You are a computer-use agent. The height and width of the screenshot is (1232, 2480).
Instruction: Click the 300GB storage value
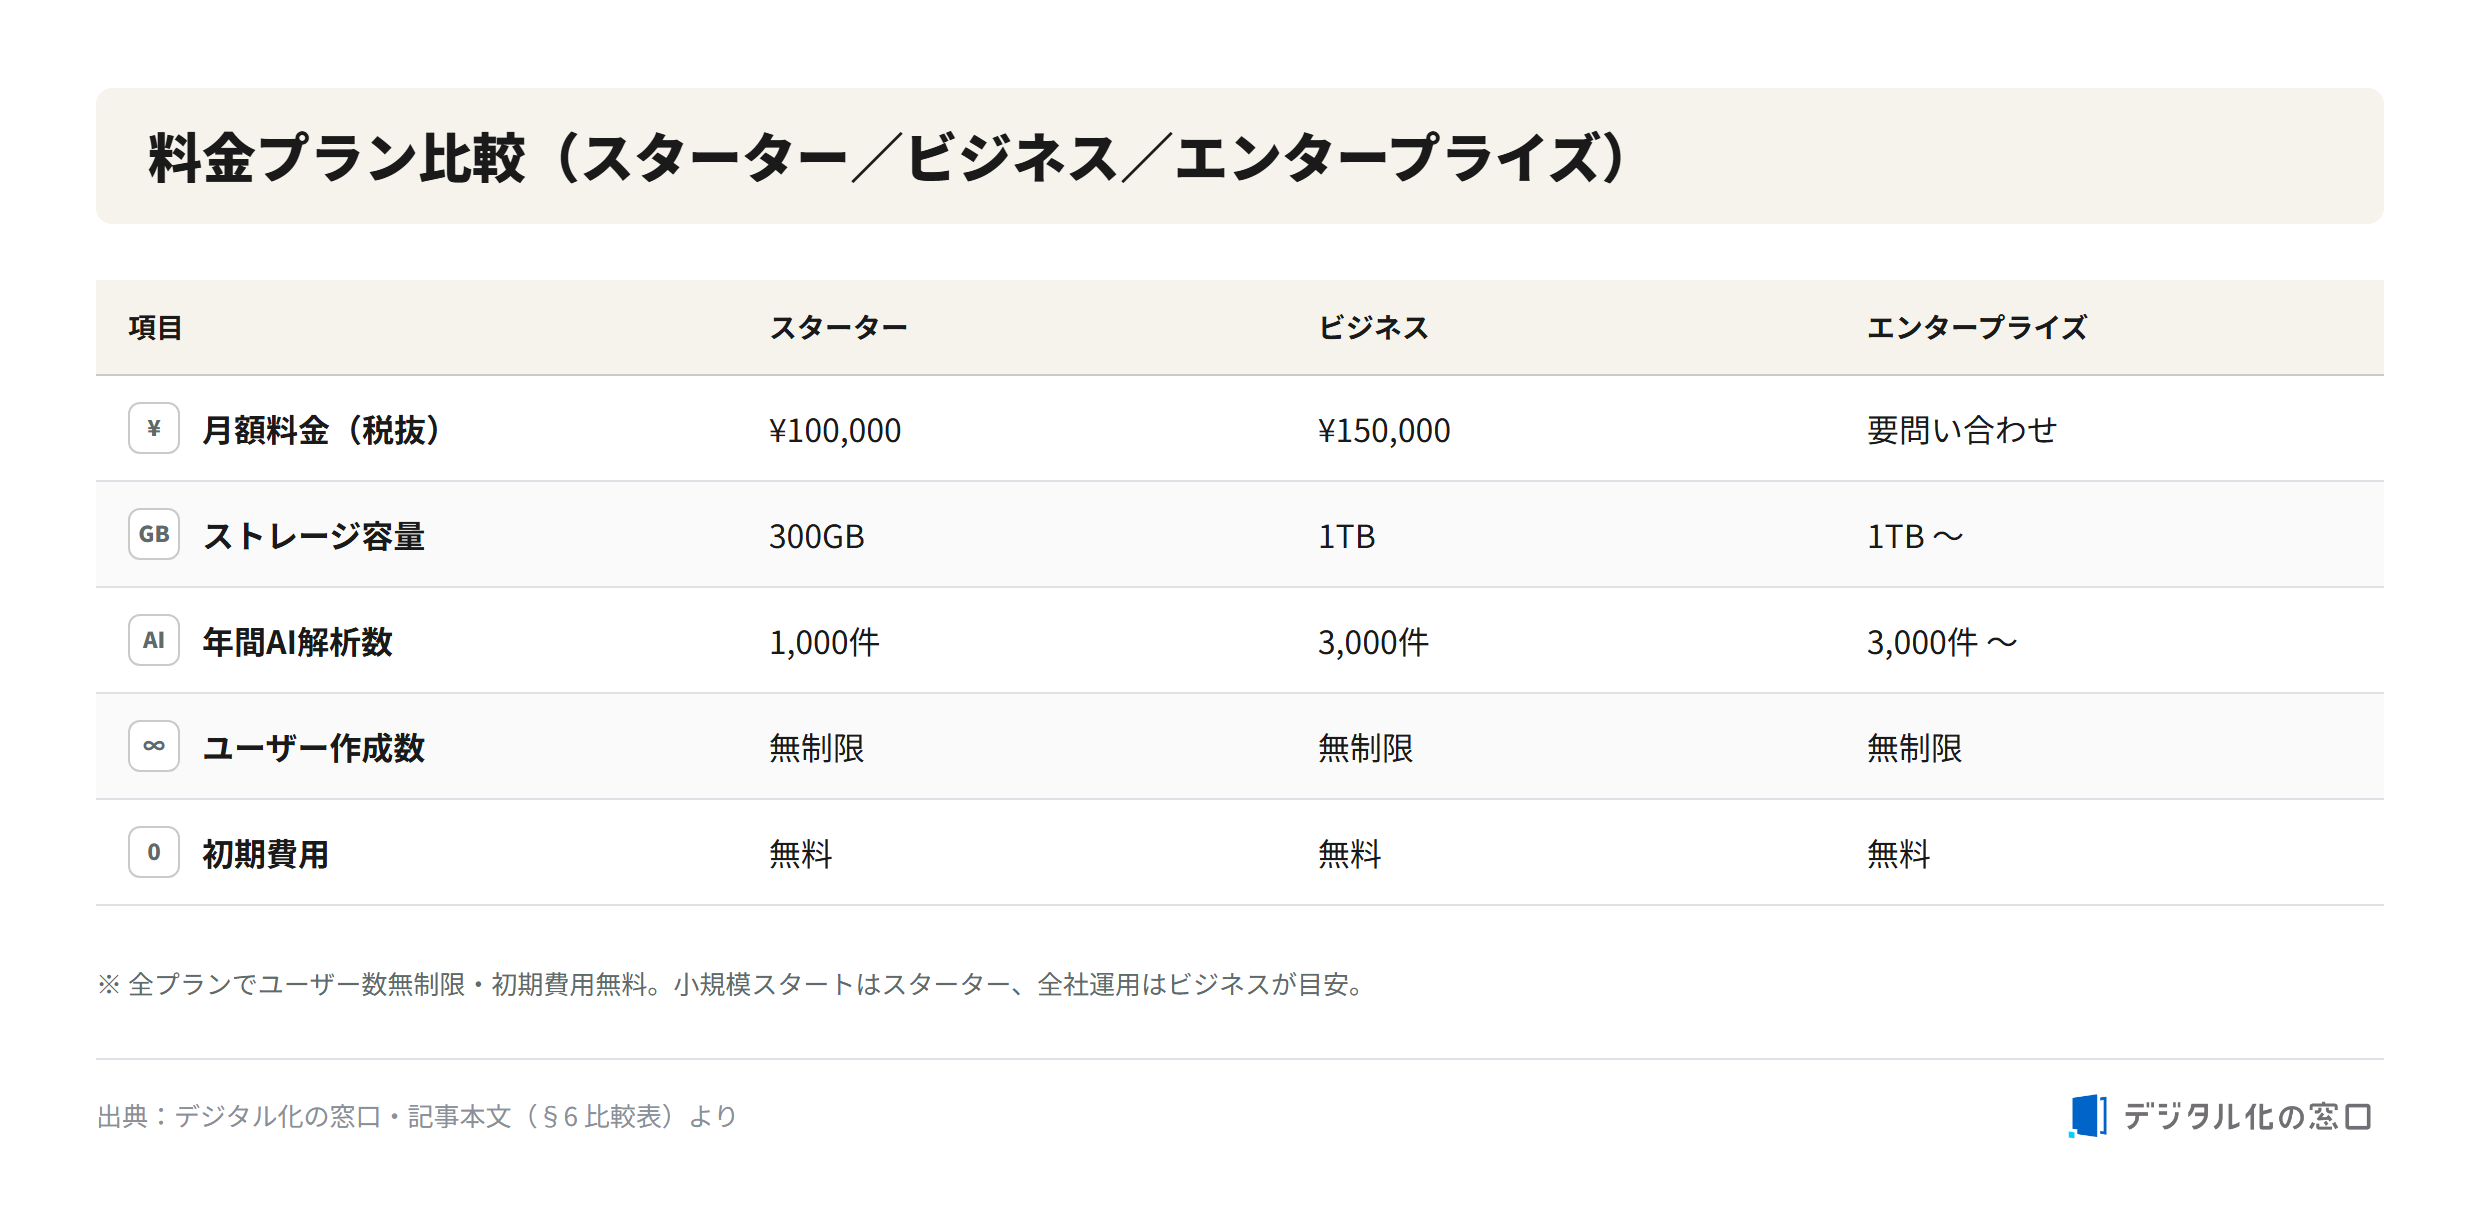(x=817, y=536)
